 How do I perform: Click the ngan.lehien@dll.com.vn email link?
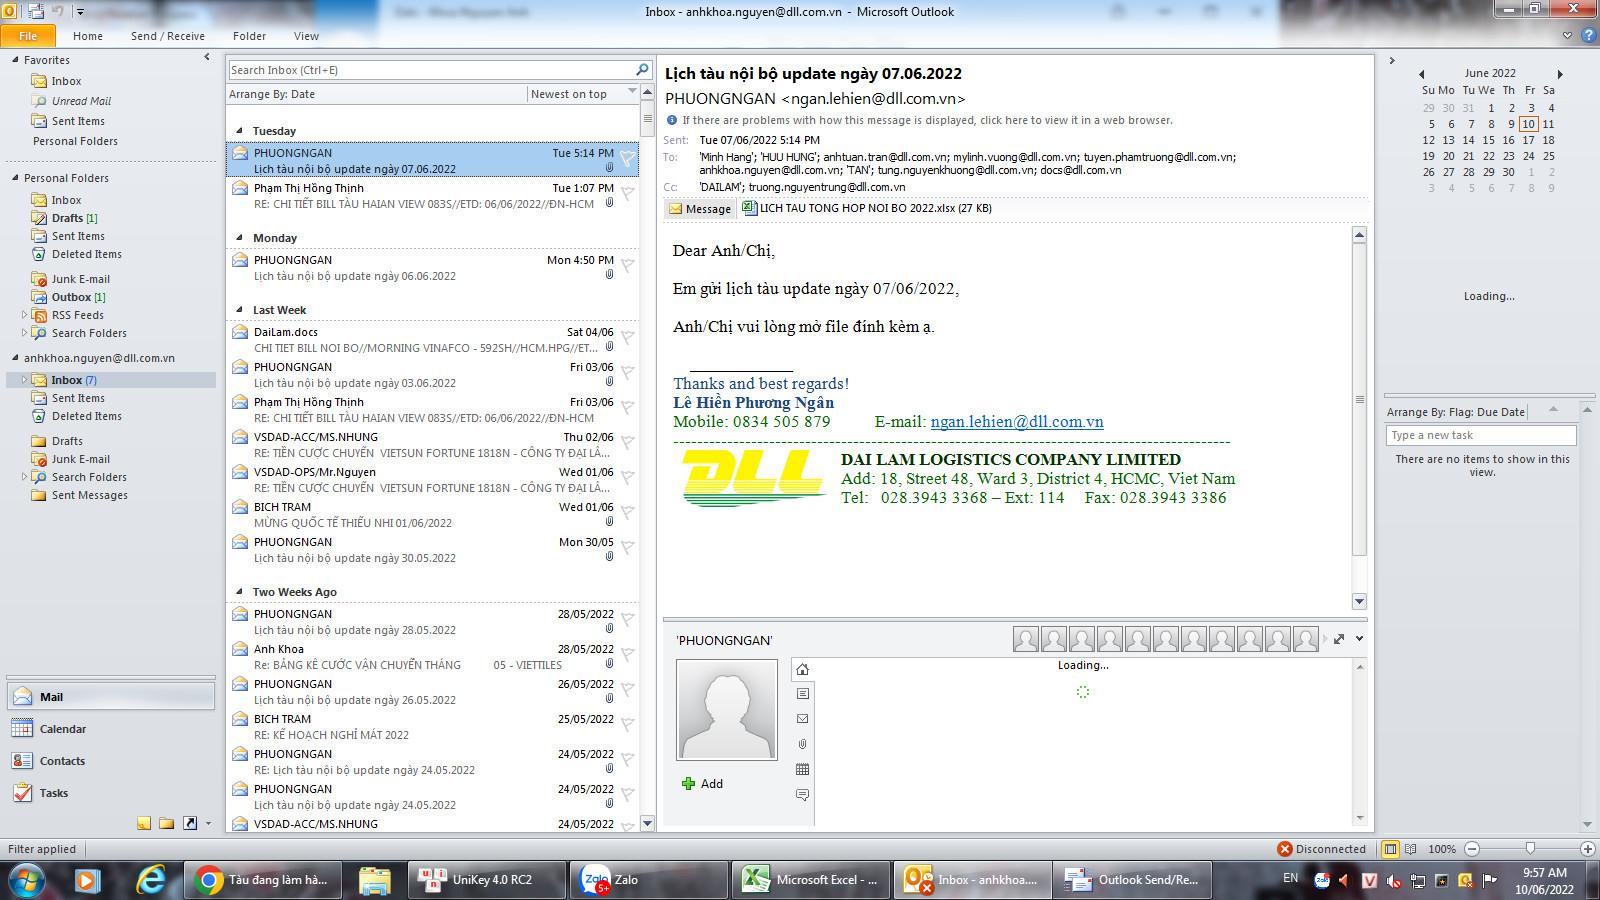coord(1017,422)
